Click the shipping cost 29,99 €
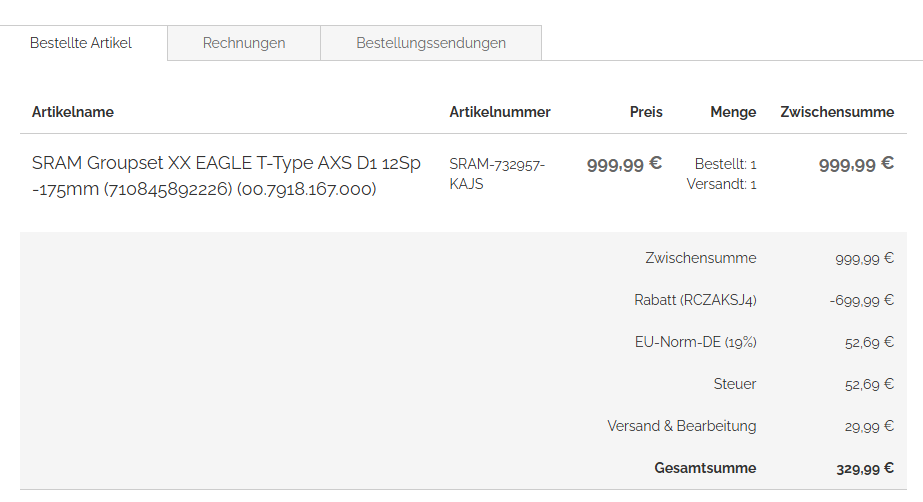The height and width of the screenshot is (502, 923). (868, 426)
